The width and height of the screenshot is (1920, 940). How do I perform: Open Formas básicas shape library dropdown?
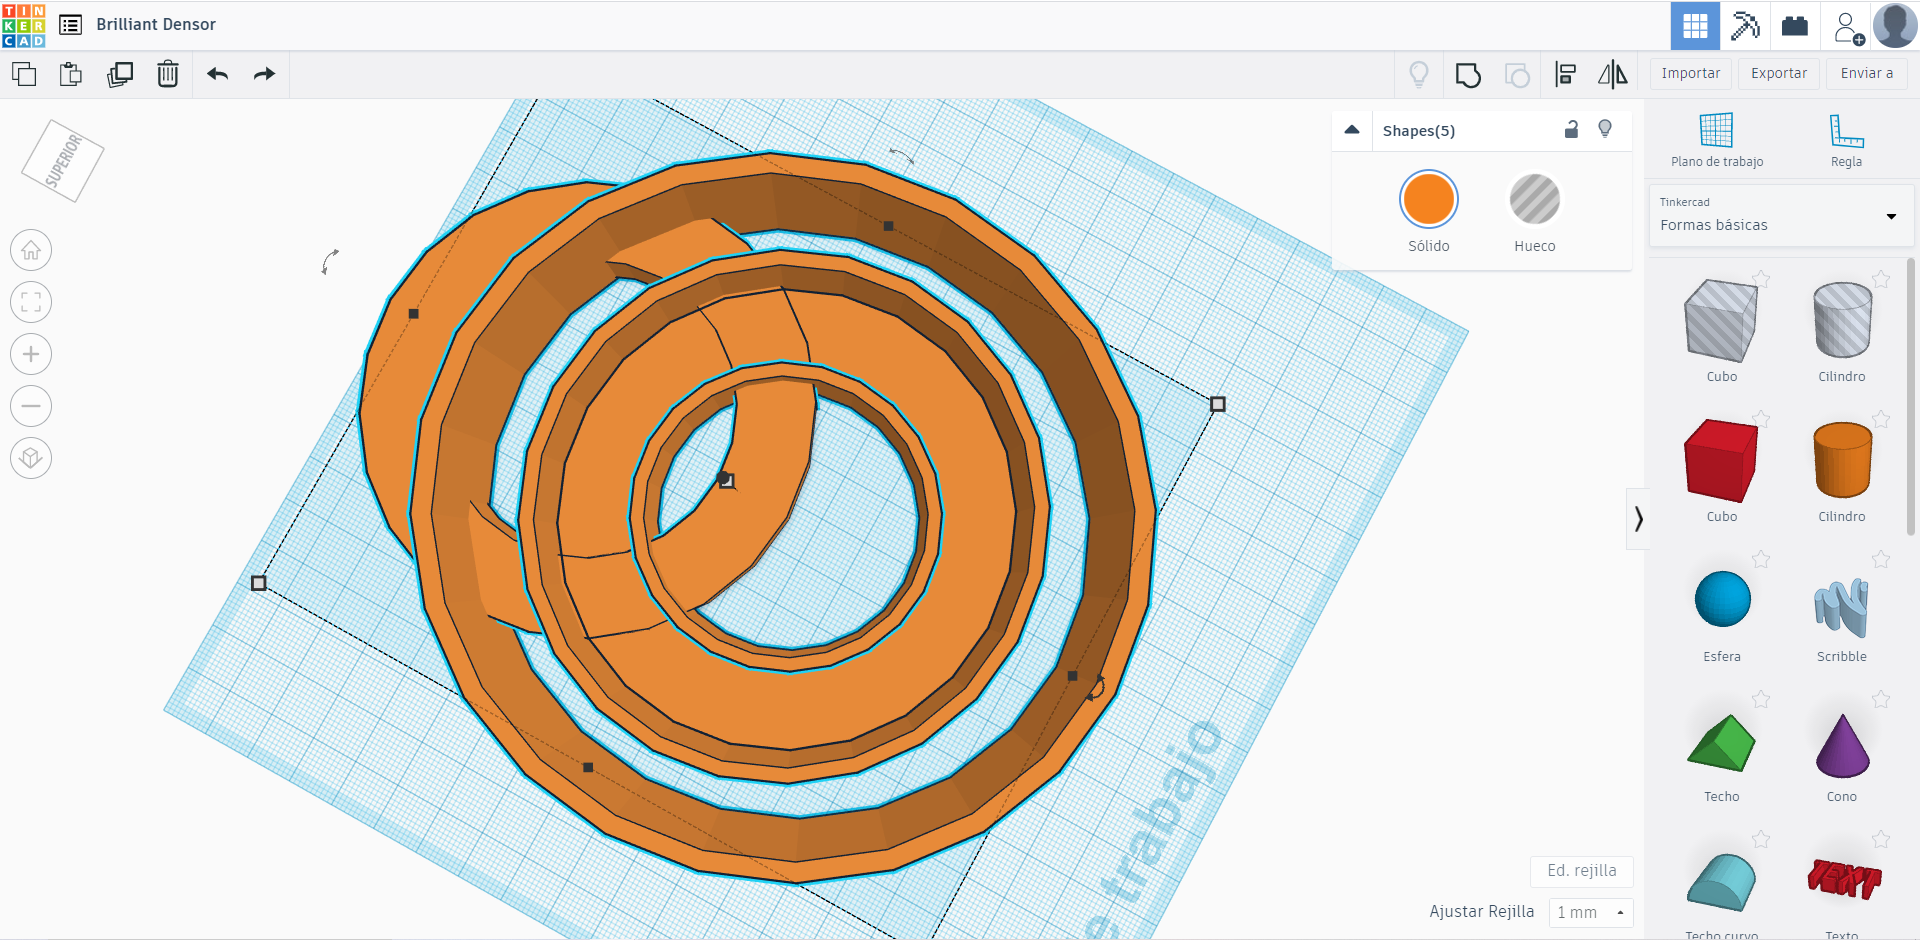tap(1780, 216)
